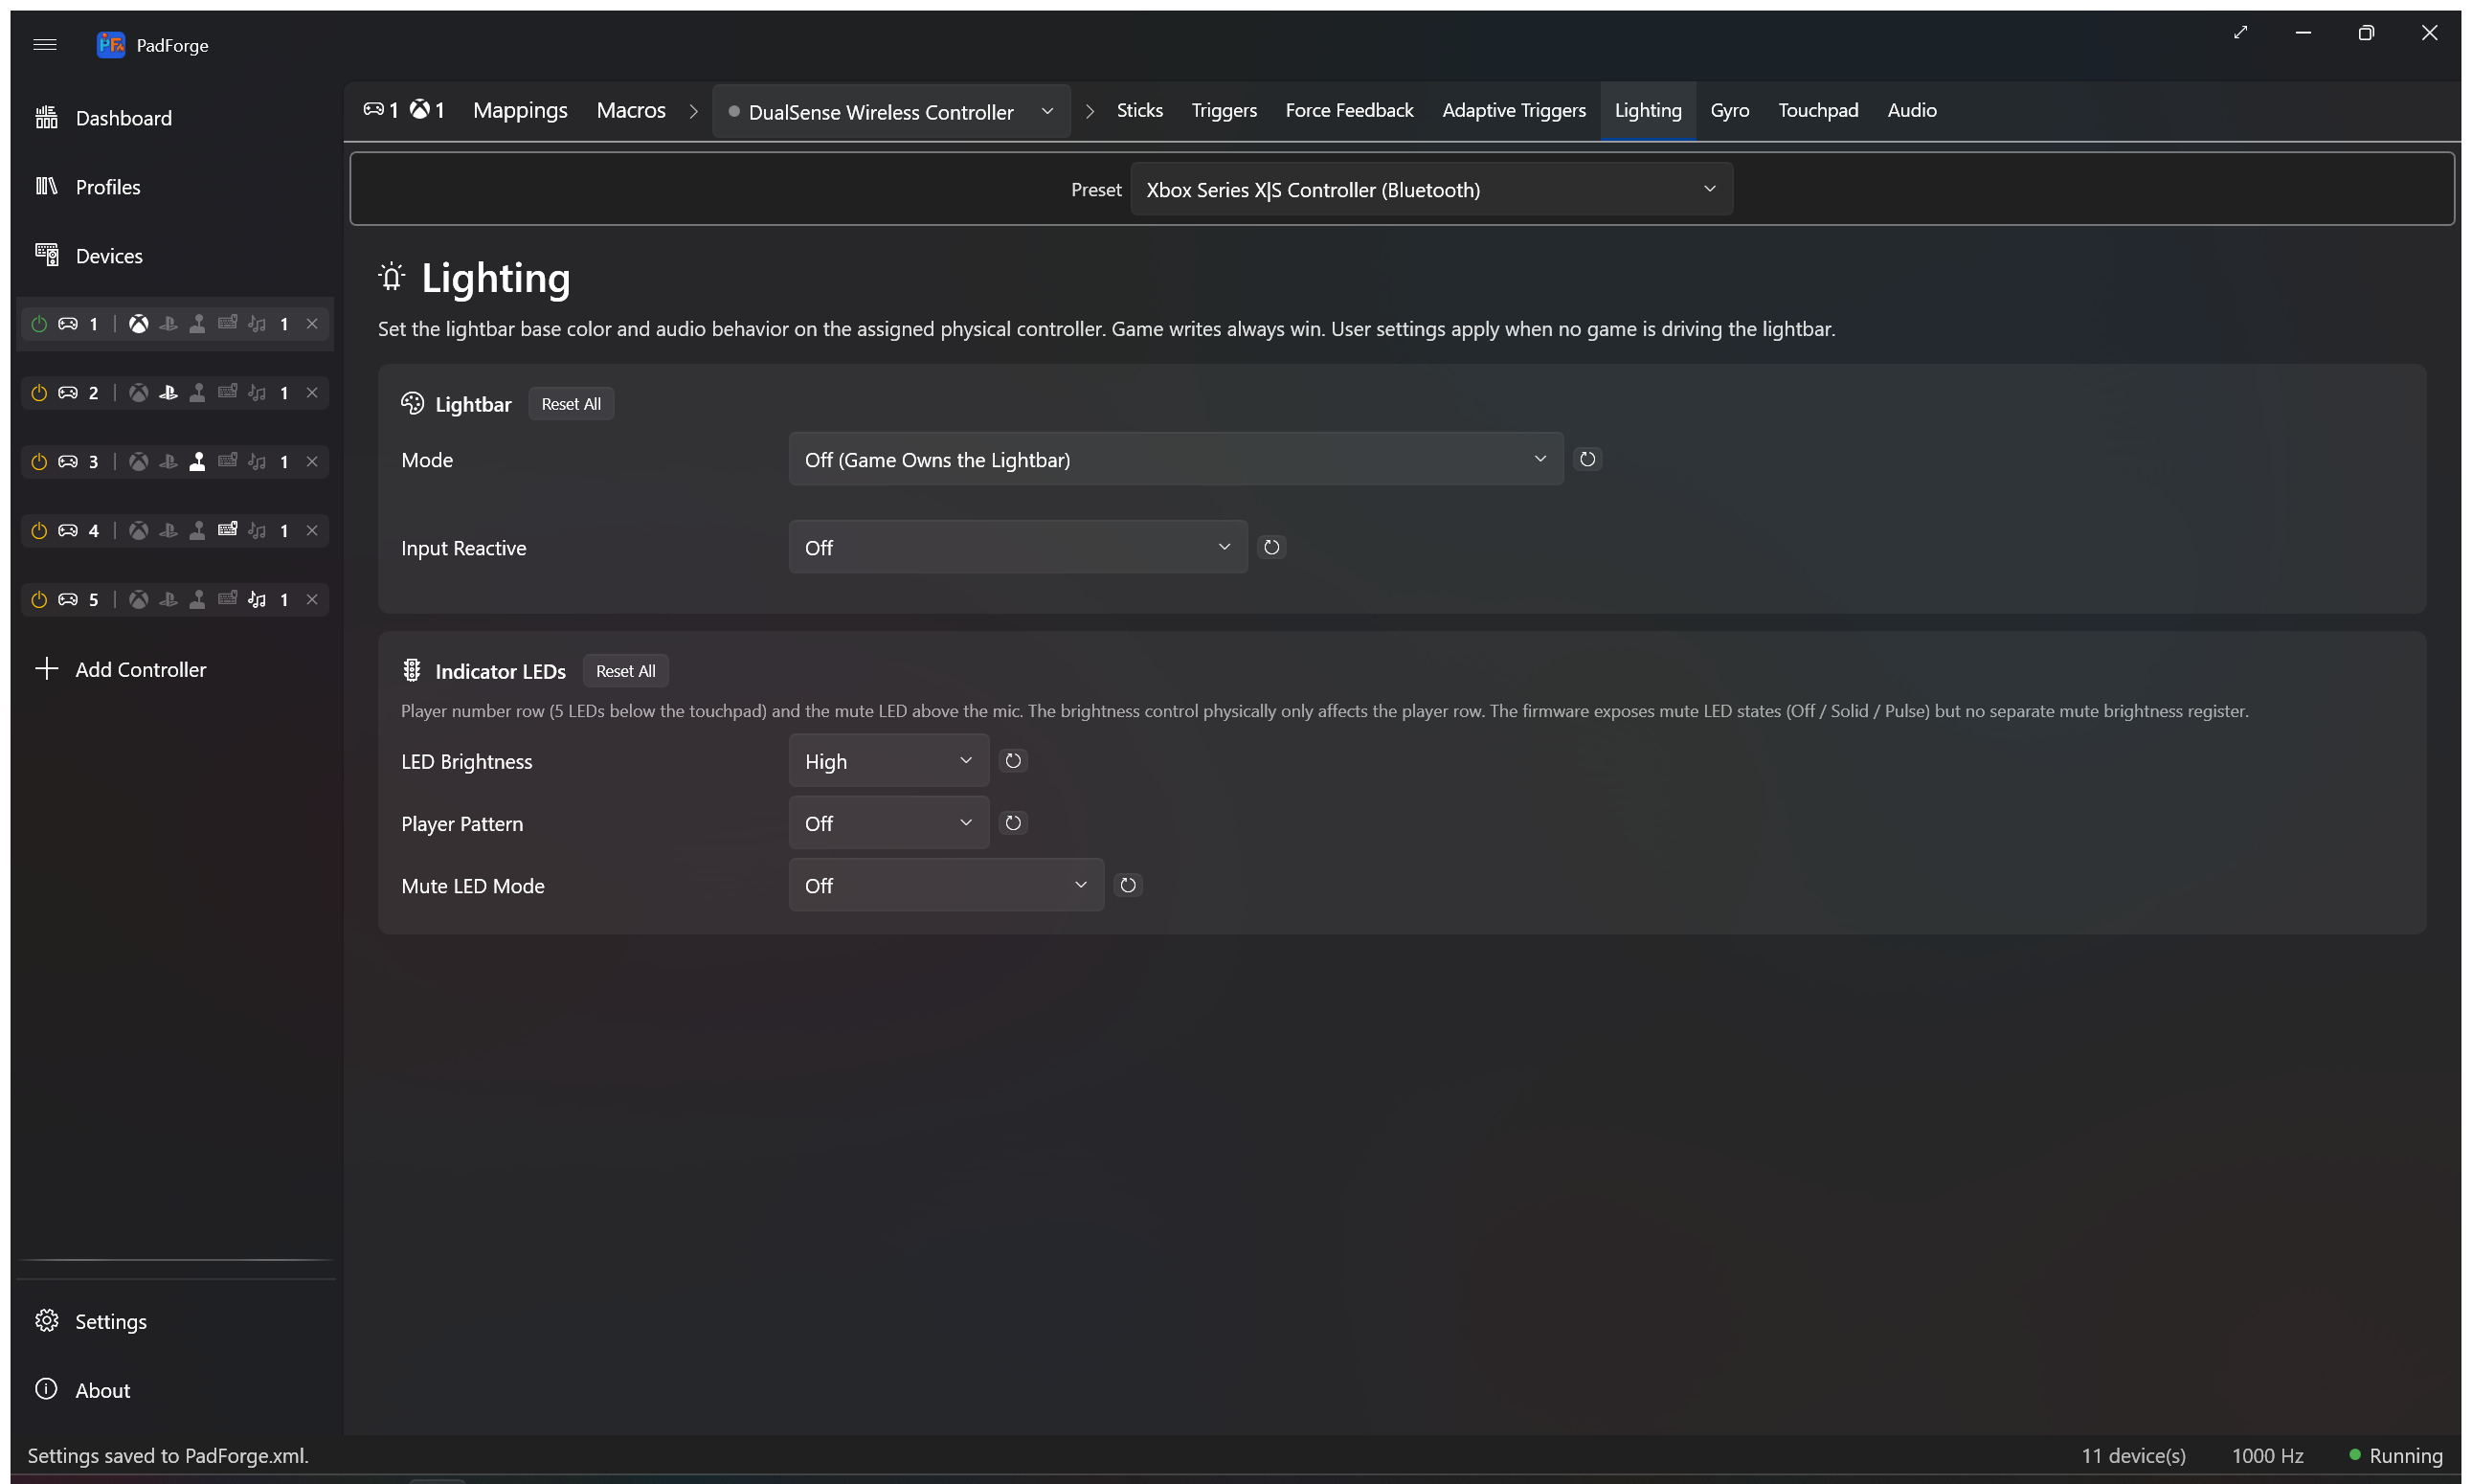Select keyboard-mouse type for controller 5
The width and height of the screenshot is (2472, 1484).
(228, 600)
